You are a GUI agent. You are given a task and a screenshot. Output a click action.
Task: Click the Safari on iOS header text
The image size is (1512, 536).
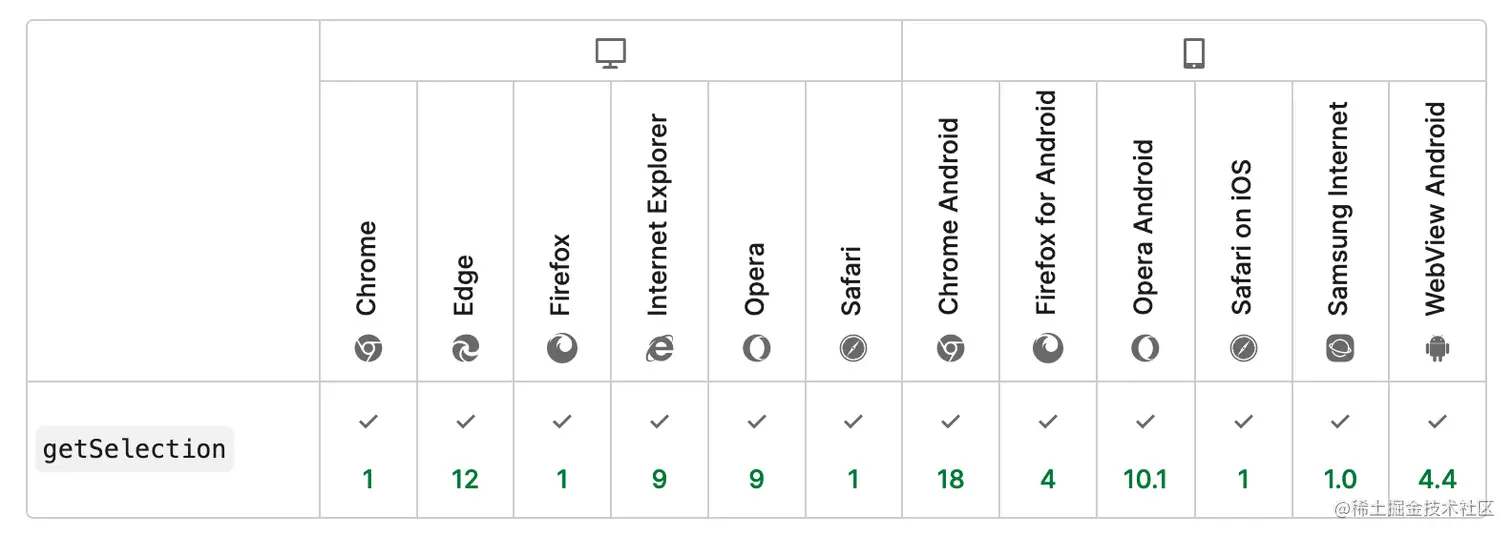(1242, 238)
